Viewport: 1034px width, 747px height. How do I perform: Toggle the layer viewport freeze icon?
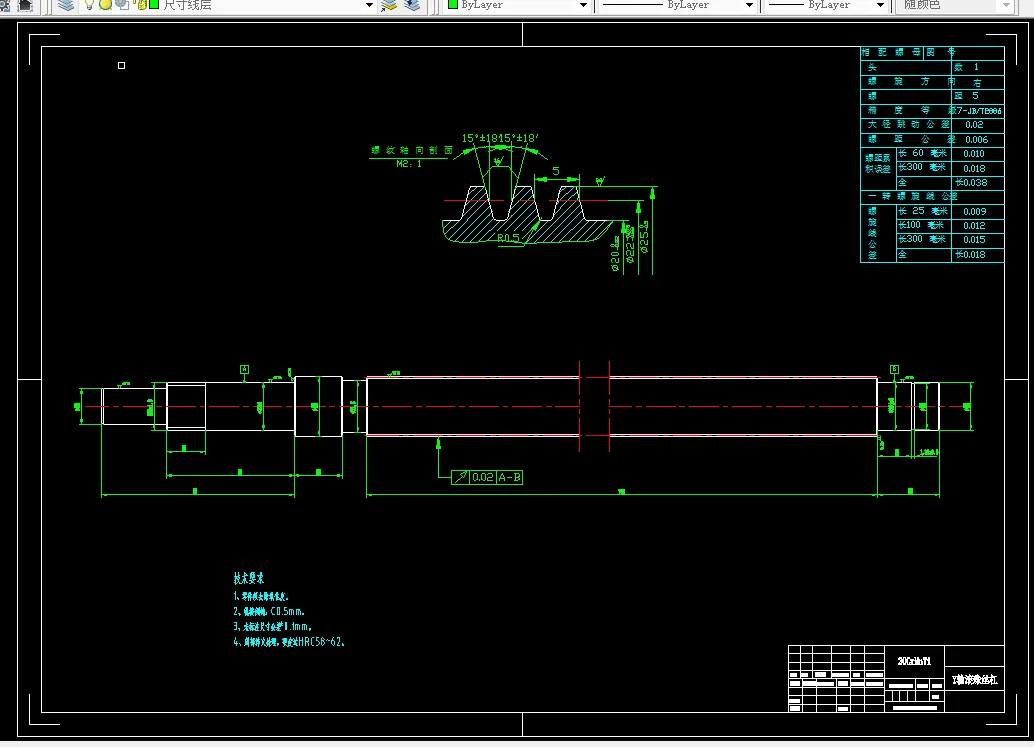[x=123, y=5]
